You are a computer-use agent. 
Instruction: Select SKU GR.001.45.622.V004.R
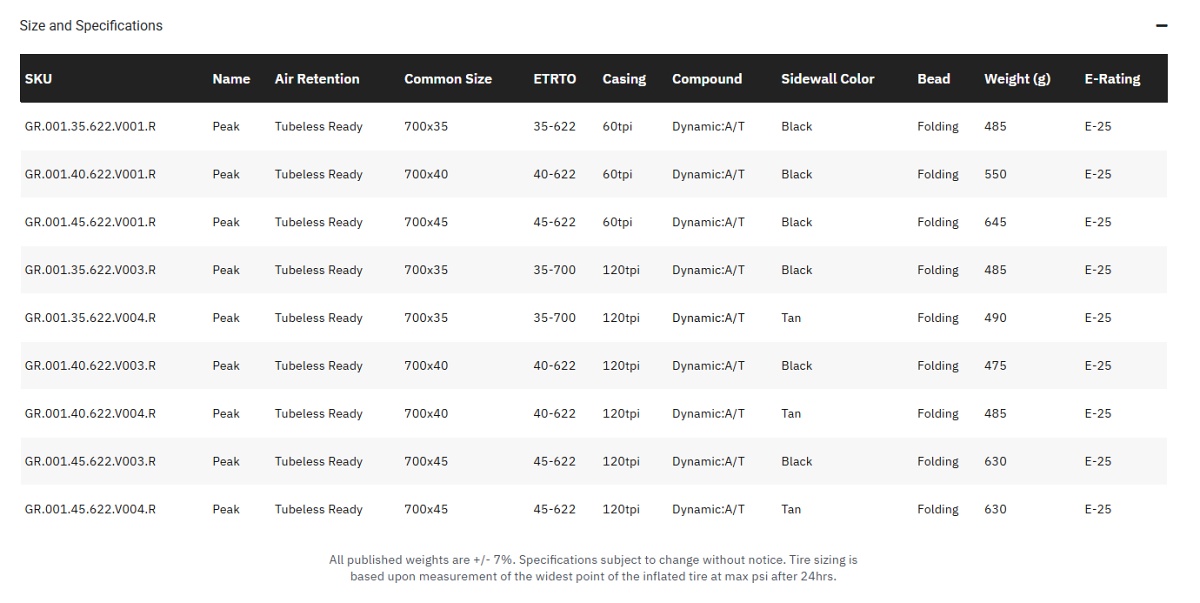coord(90,510)
